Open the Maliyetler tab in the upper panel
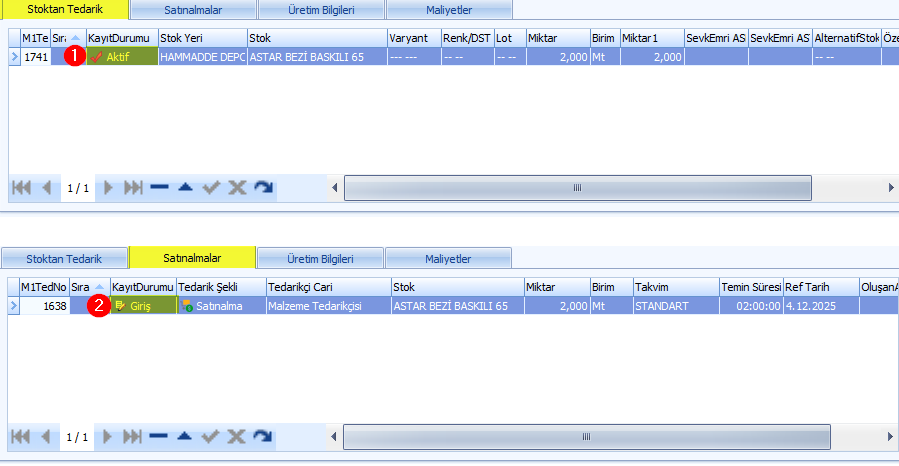The height and width of the screenshot is (466, 899). click(448, 10)
